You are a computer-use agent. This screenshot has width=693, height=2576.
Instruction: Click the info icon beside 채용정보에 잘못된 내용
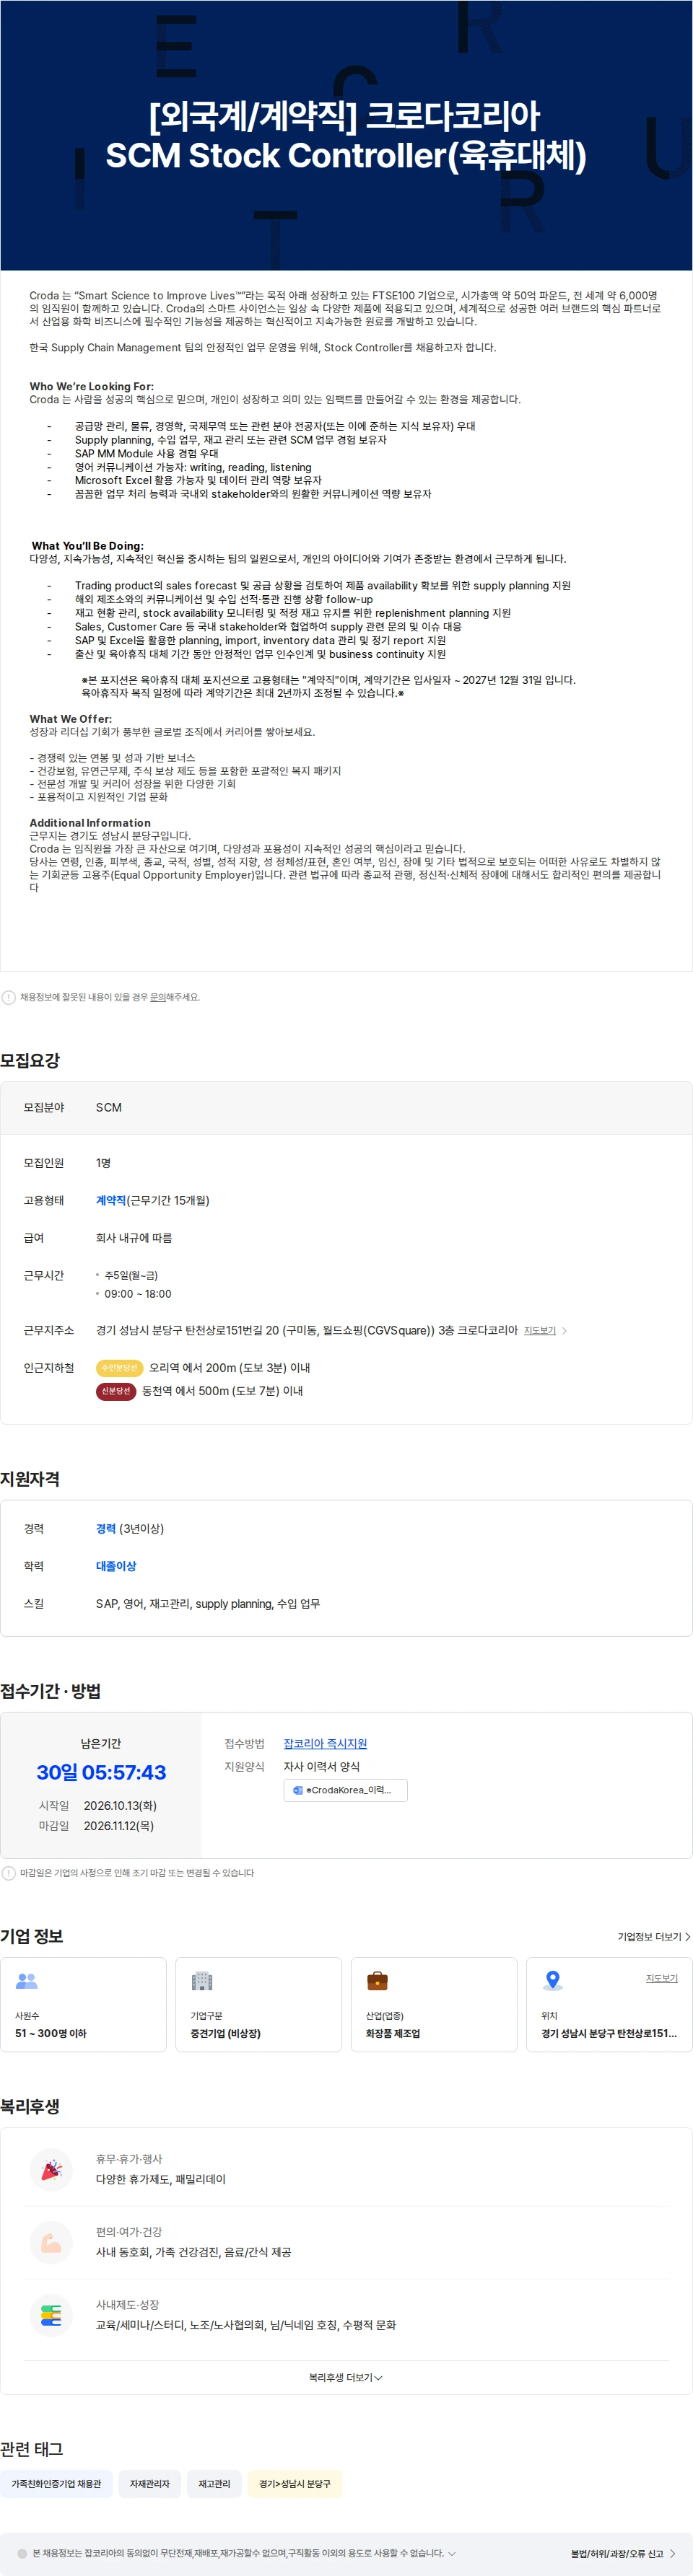pos(9,997)
